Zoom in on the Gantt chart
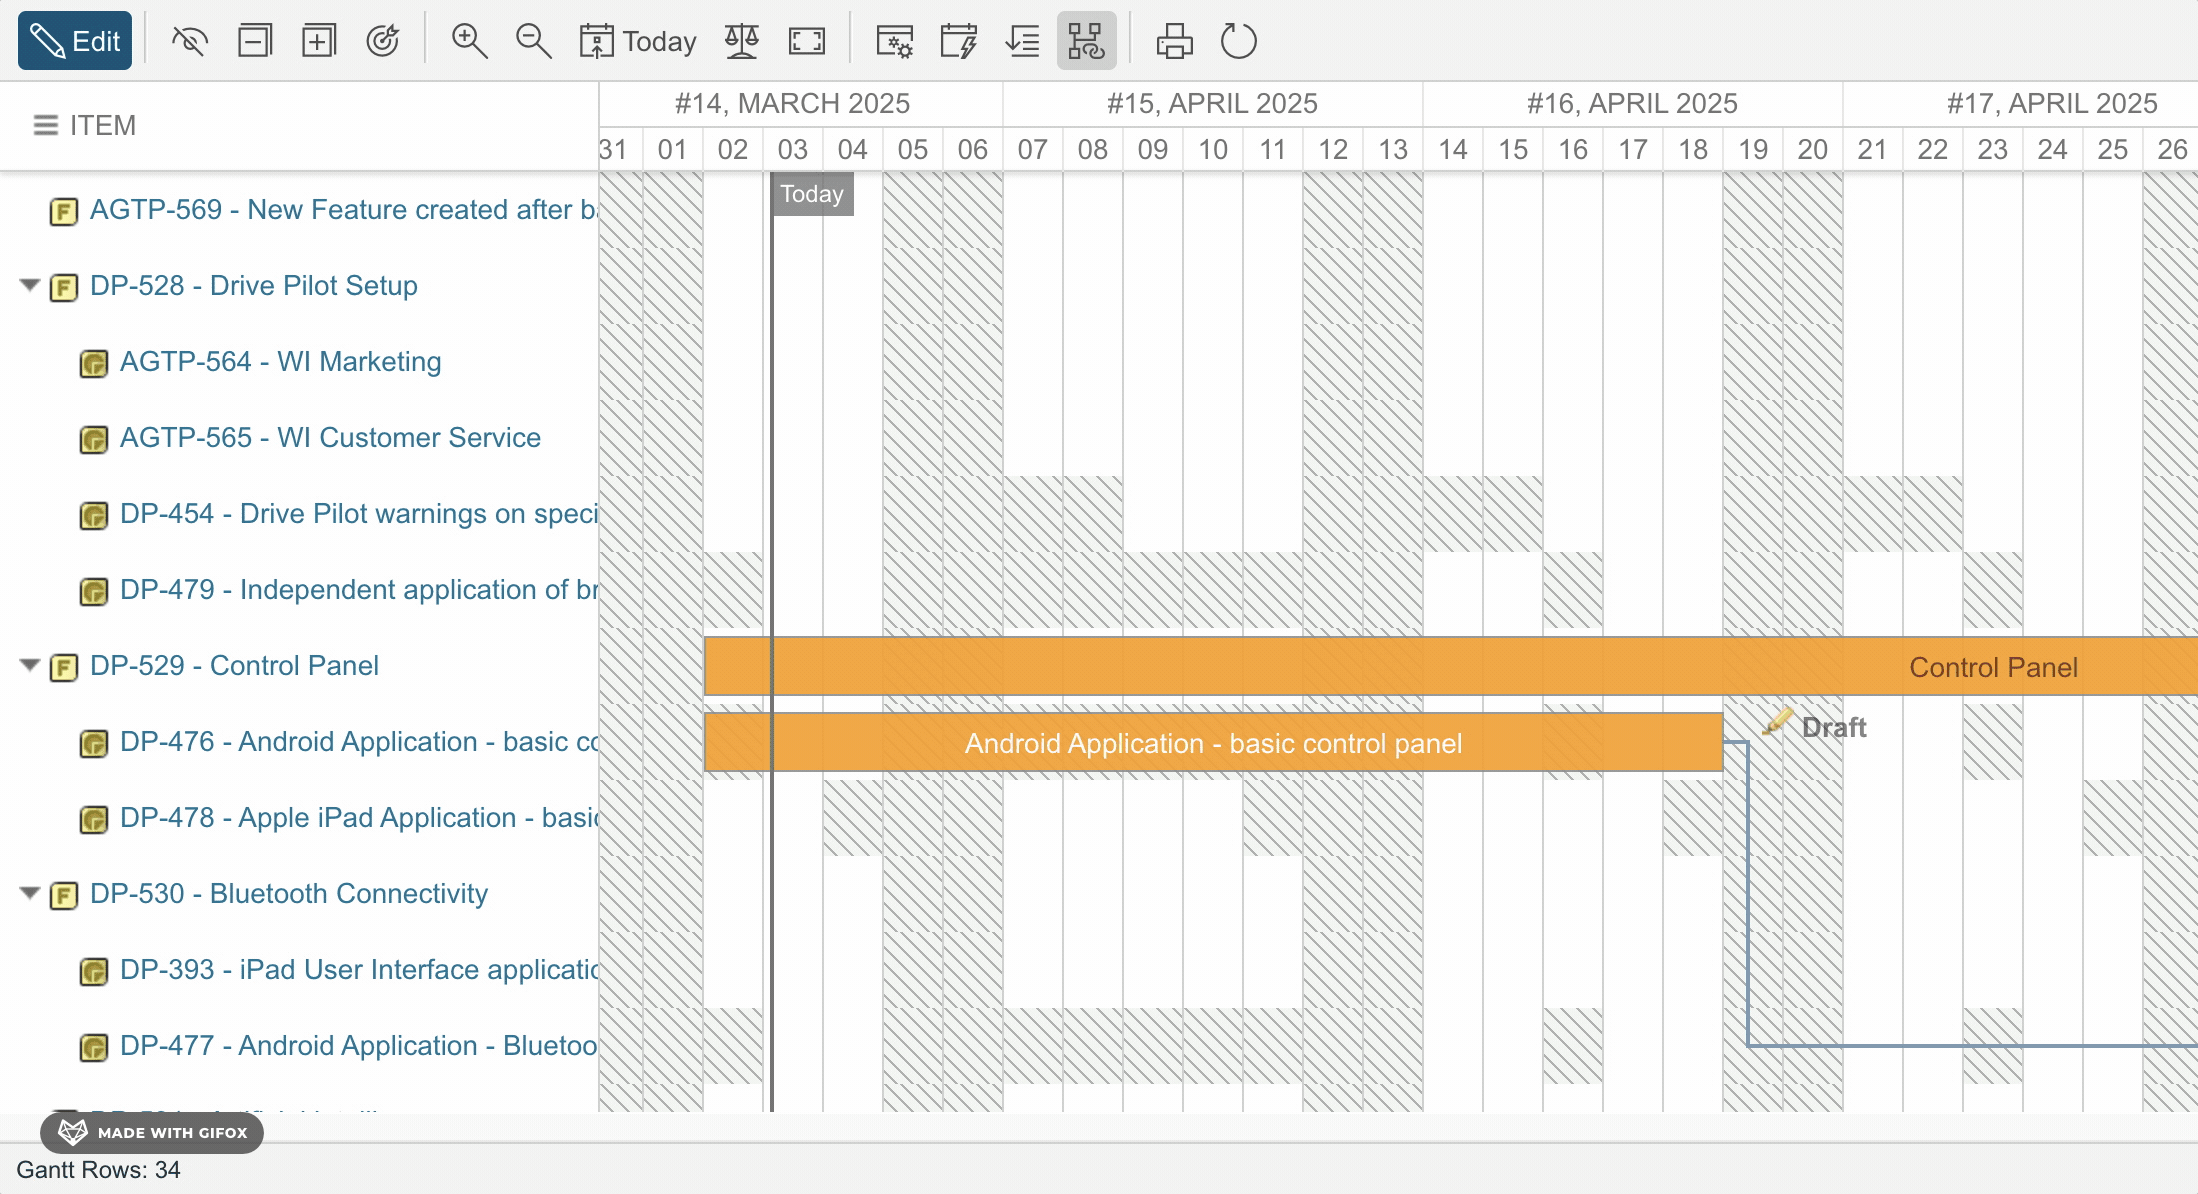Screen dimensions: 2198x1194 click(469, 41)
